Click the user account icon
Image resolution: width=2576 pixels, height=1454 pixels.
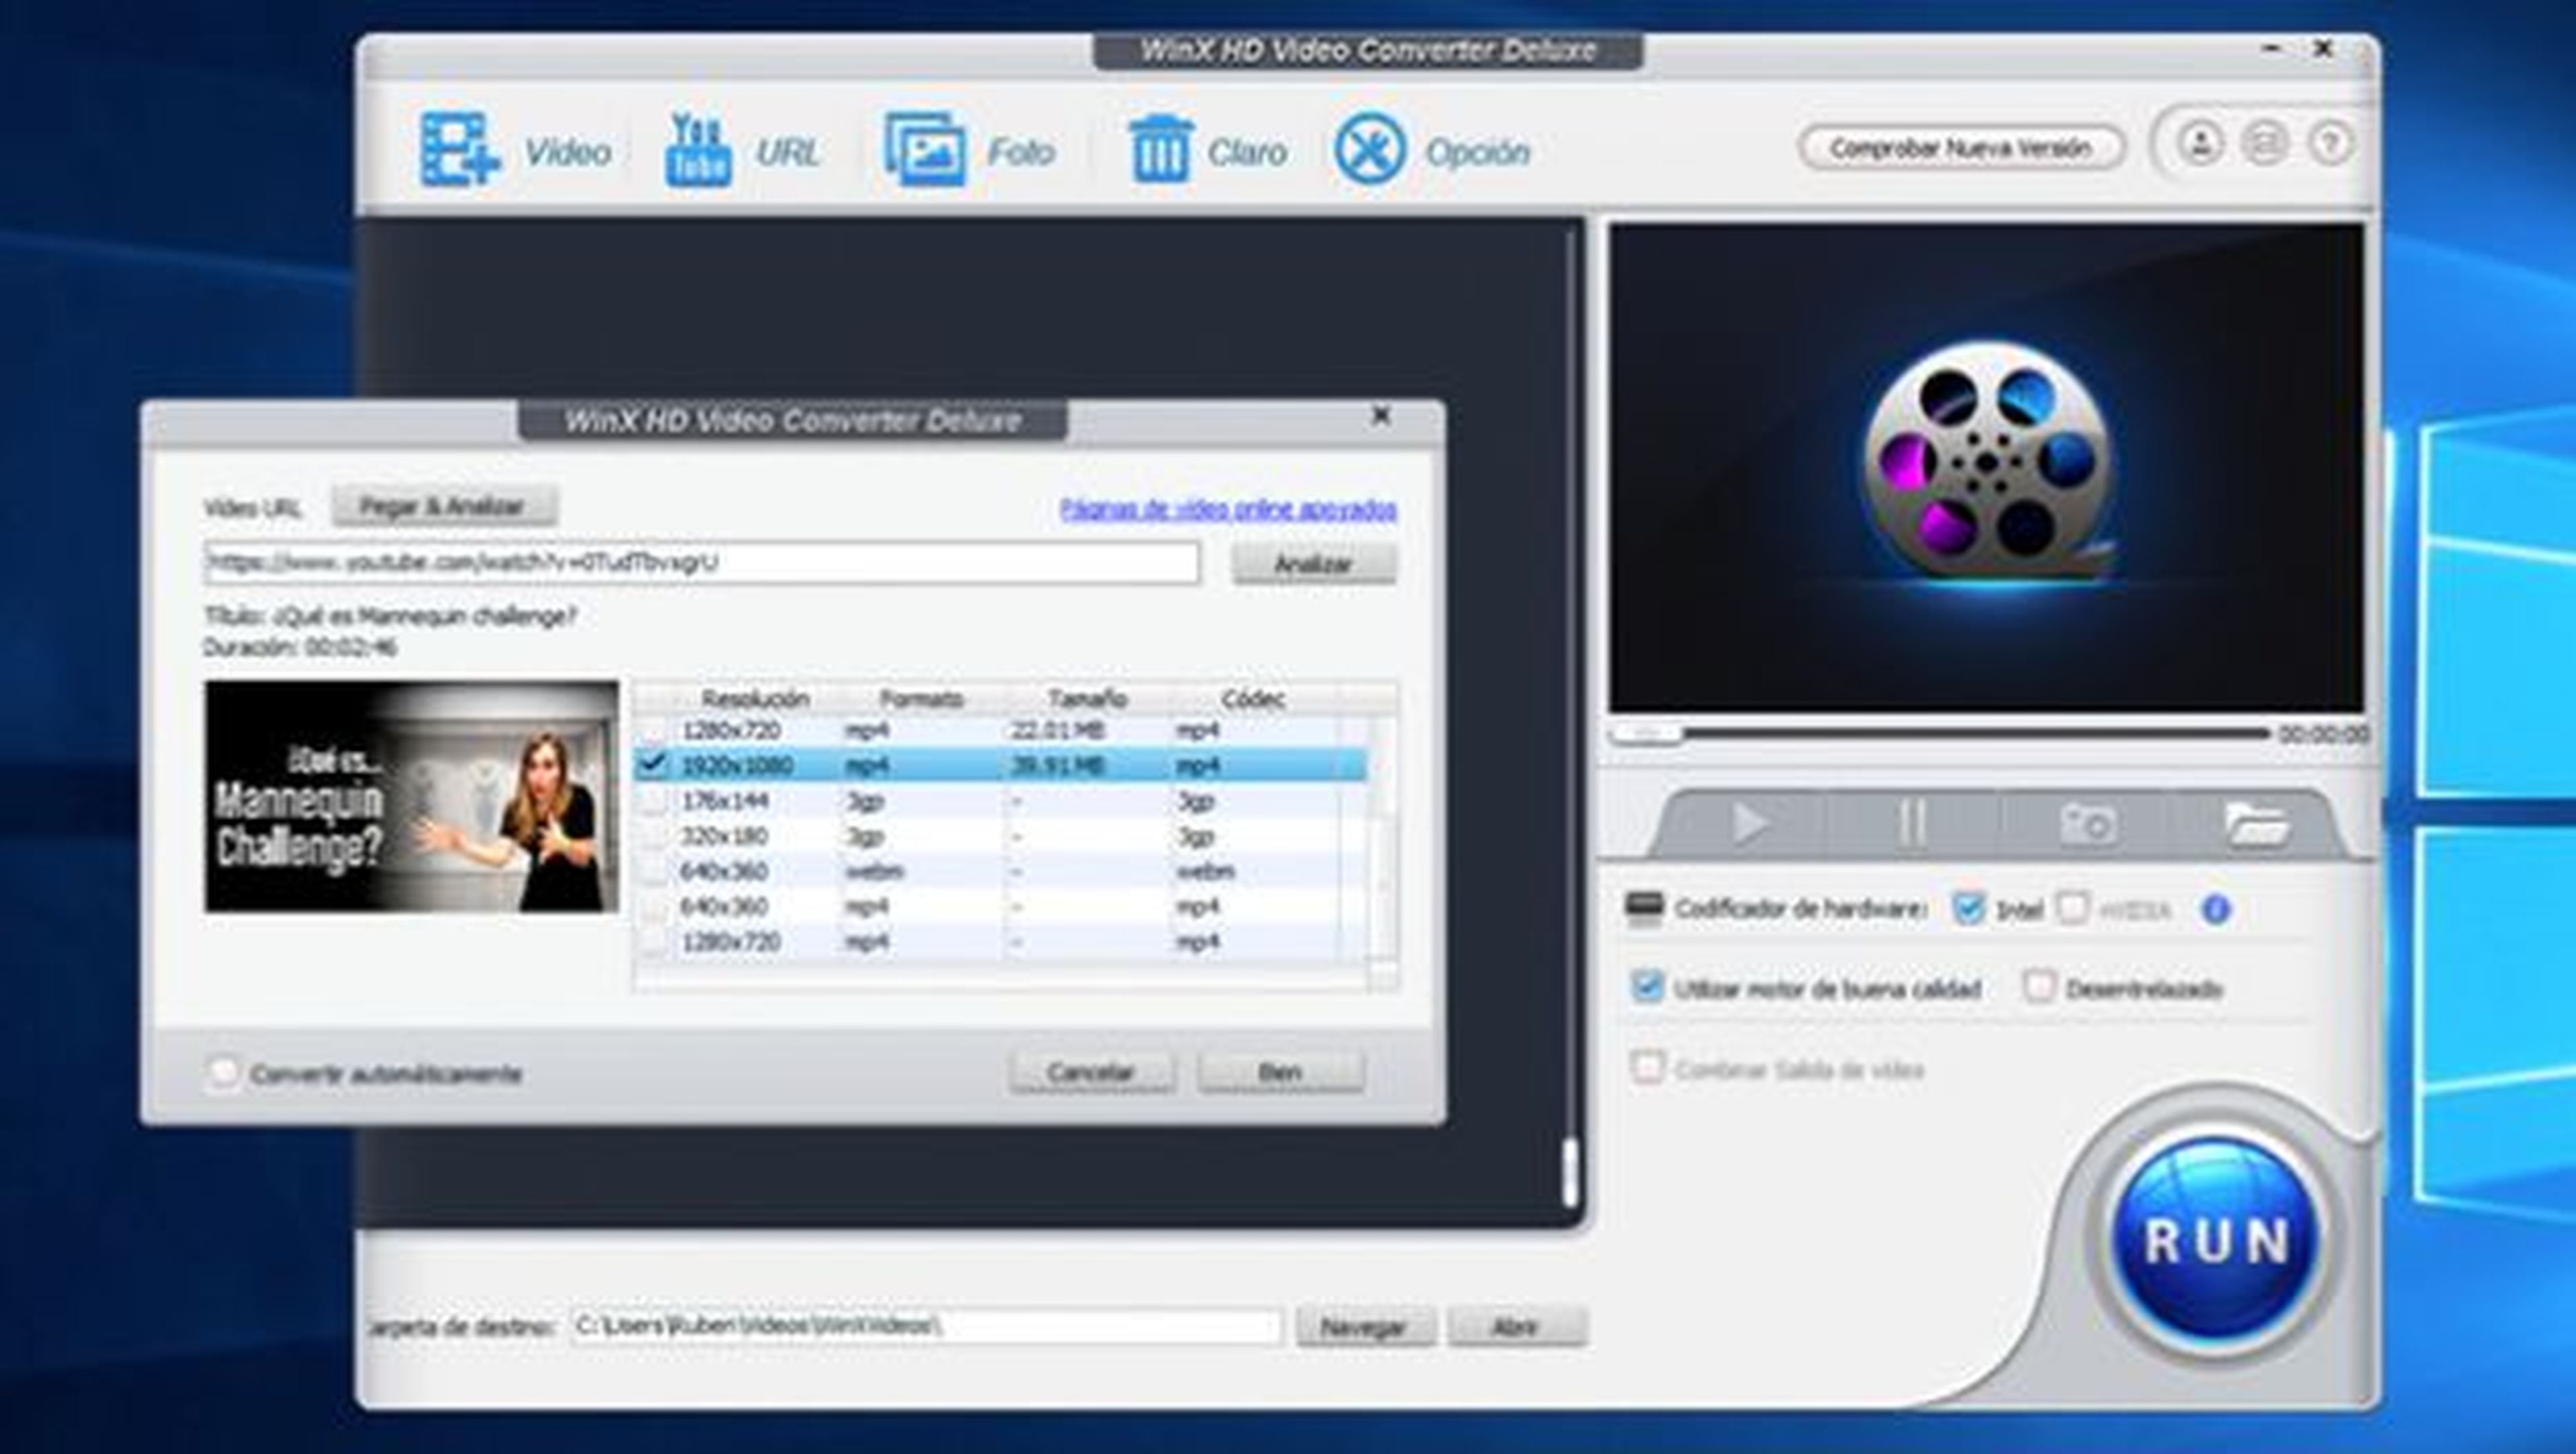pyautogui.click(x=2200, y=144)
